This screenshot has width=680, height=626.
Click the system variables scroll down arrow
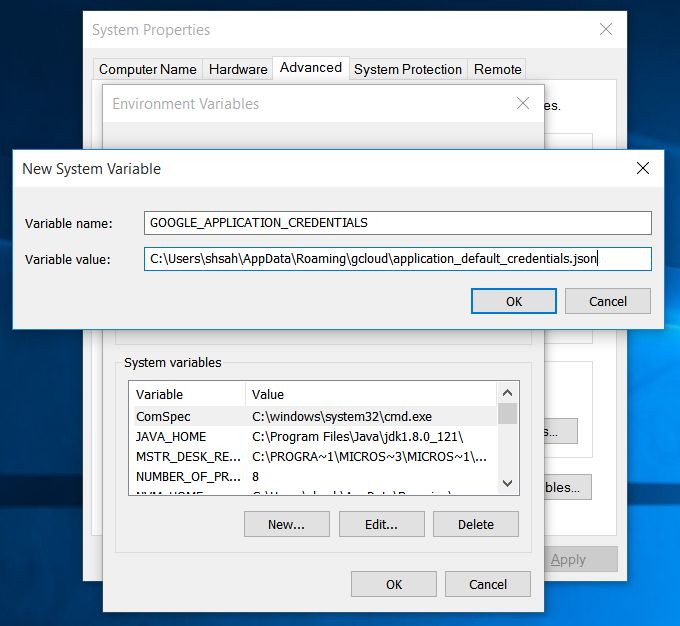tap(507, 483)
